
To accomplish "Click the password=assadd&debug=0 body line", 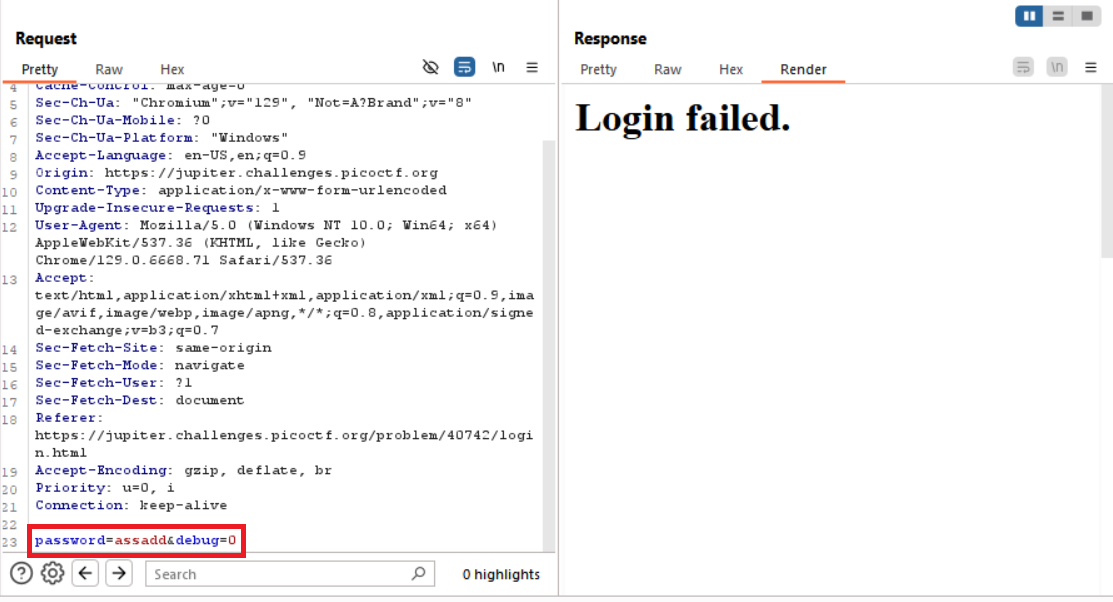I will tap(136, 541).
